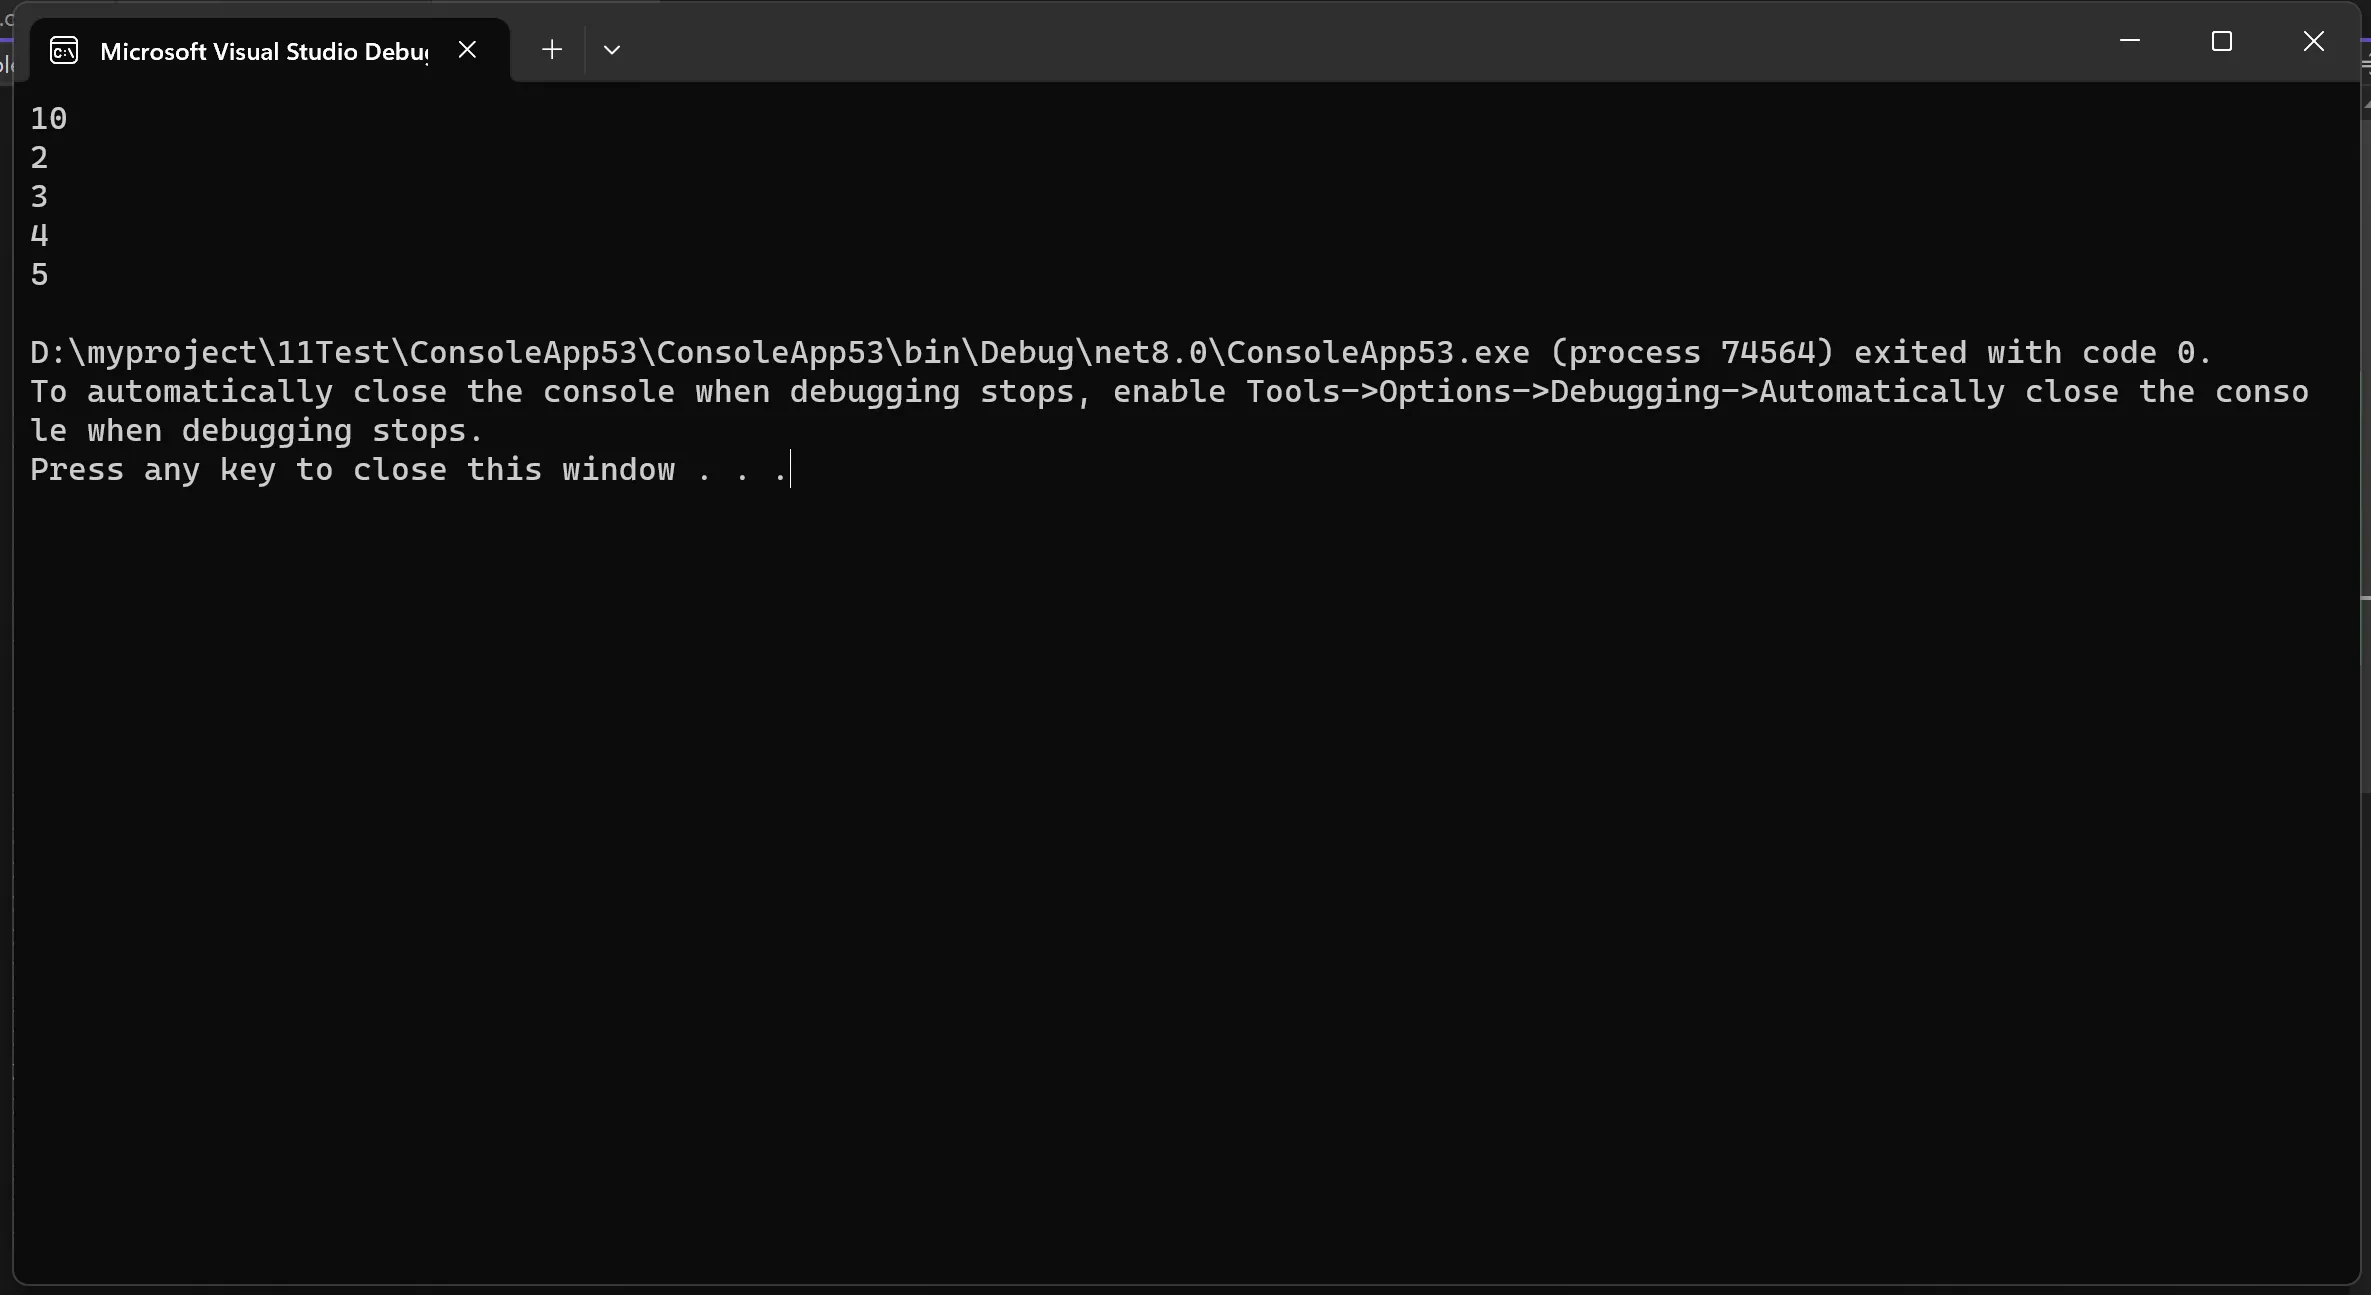
Task: Close the Microsoft Visual Studio Debug tab
Action: [467, 49]
